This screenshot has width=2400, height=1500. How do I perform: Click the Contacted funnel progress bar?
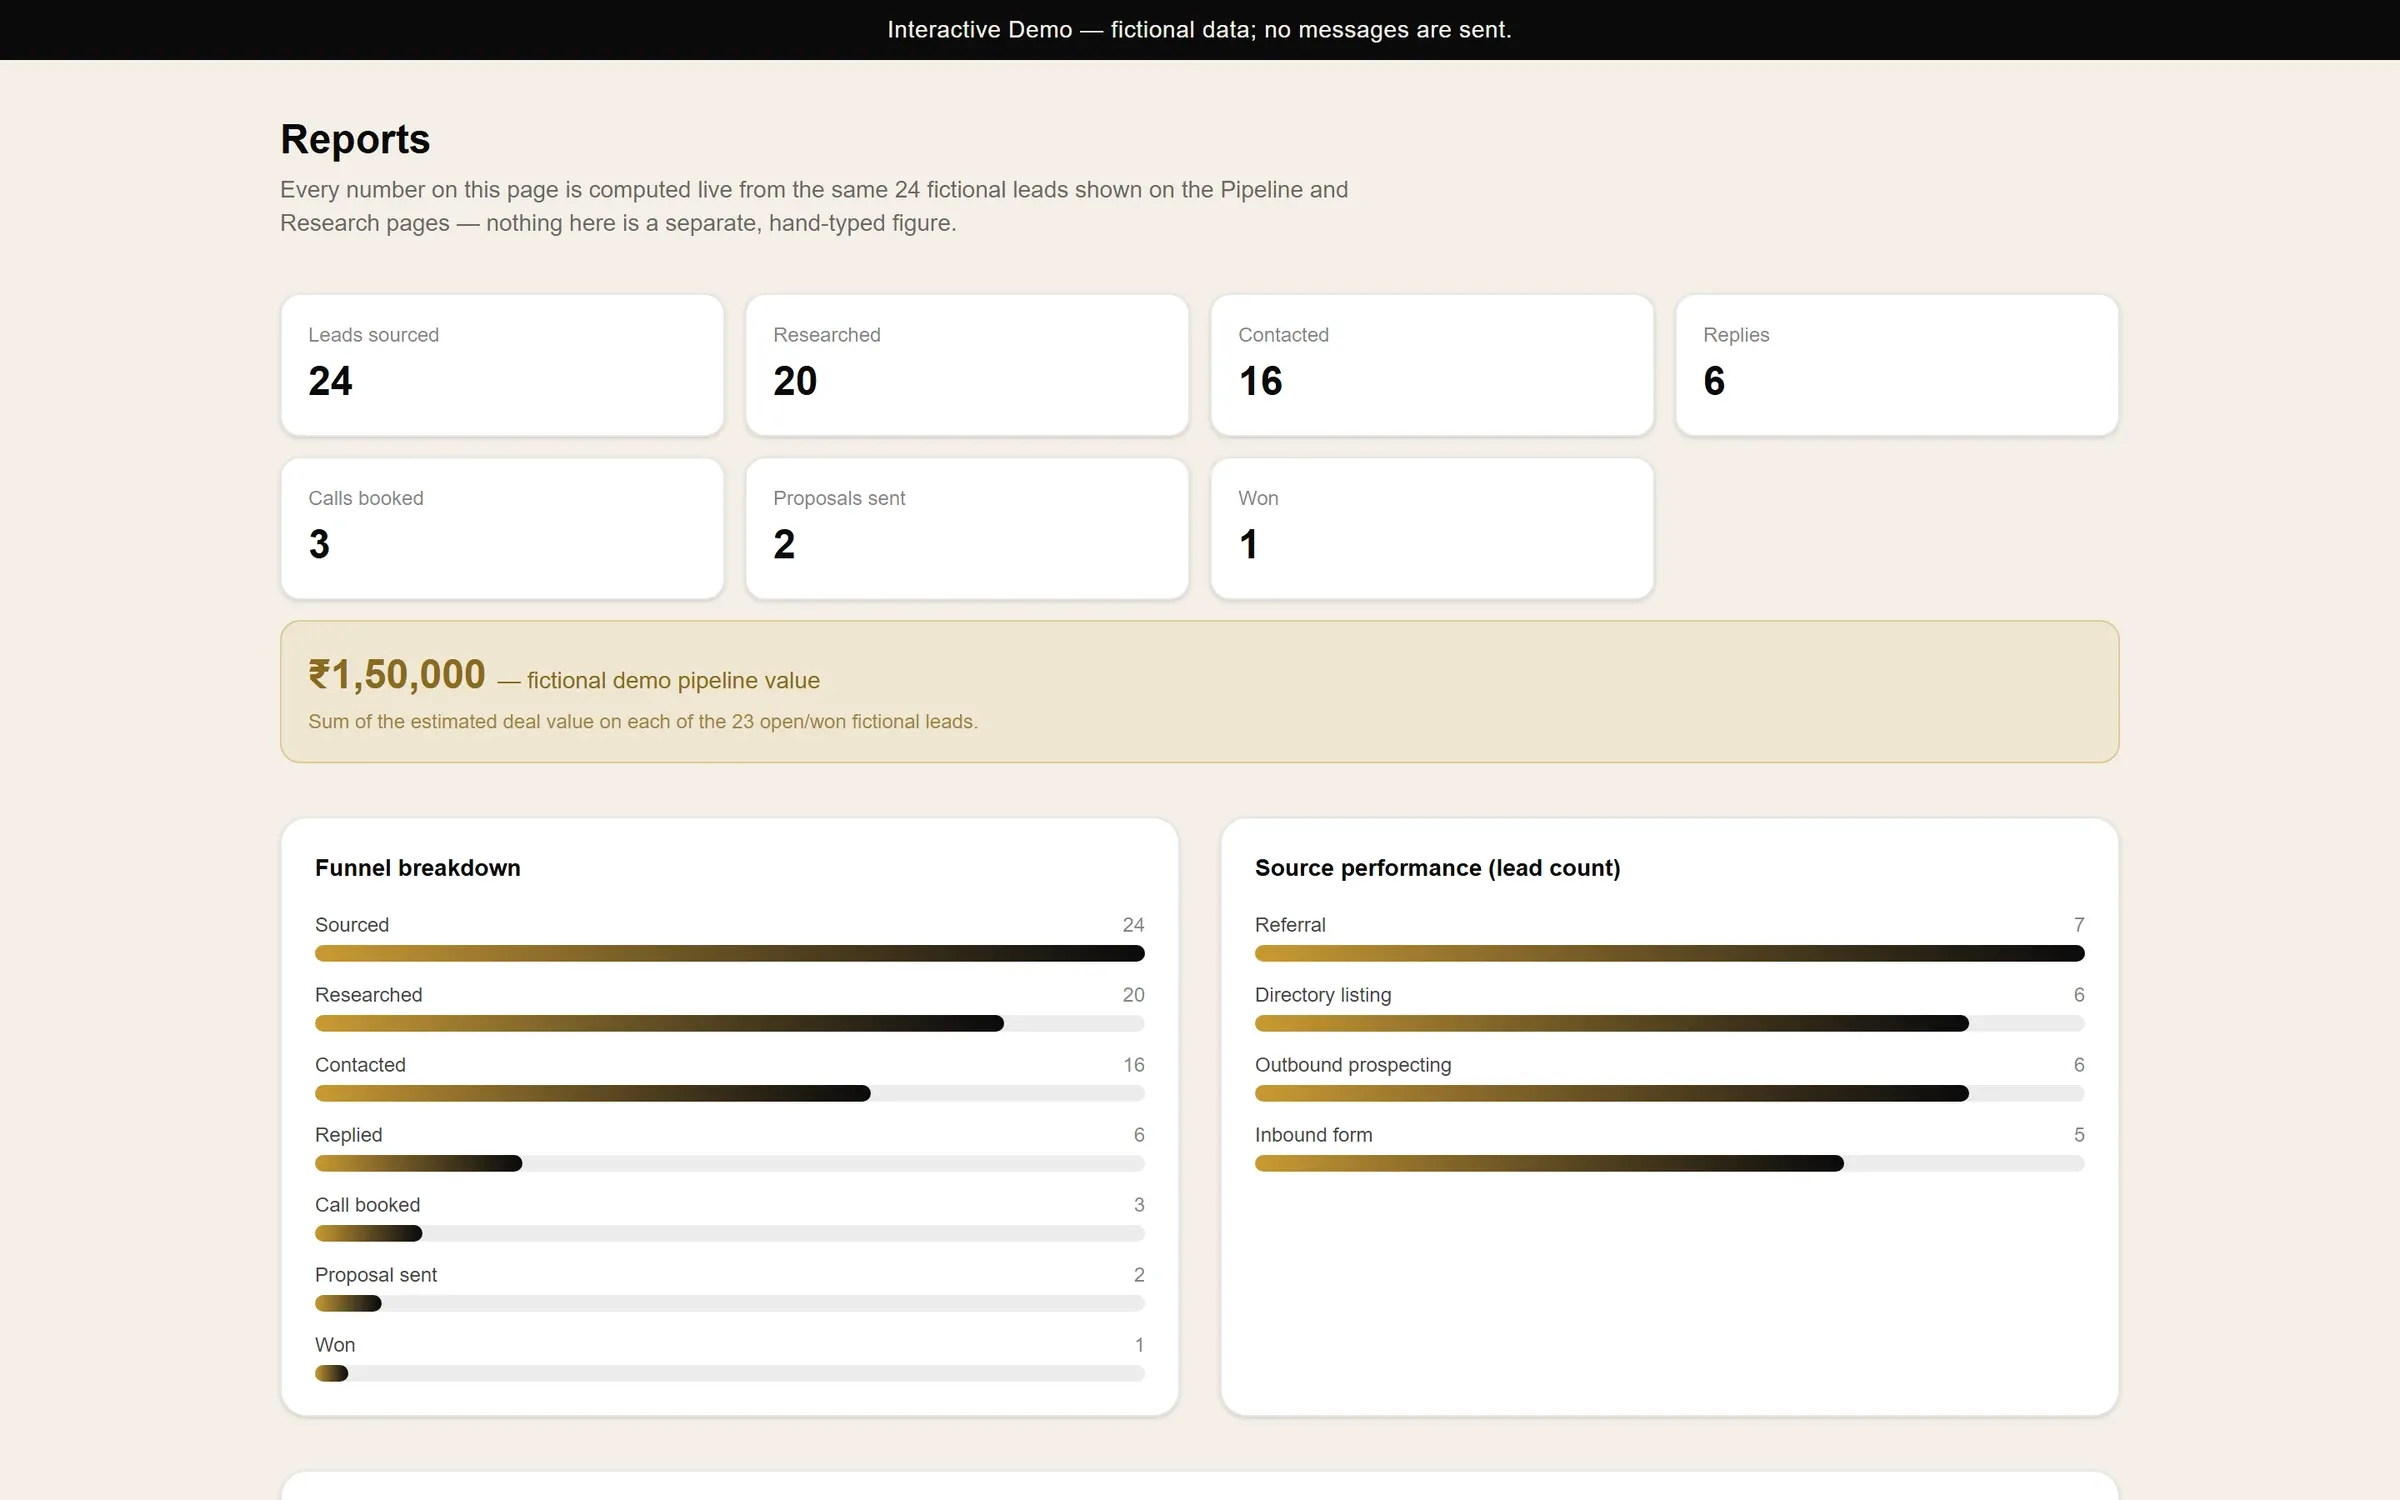[x=730, y=1094]
